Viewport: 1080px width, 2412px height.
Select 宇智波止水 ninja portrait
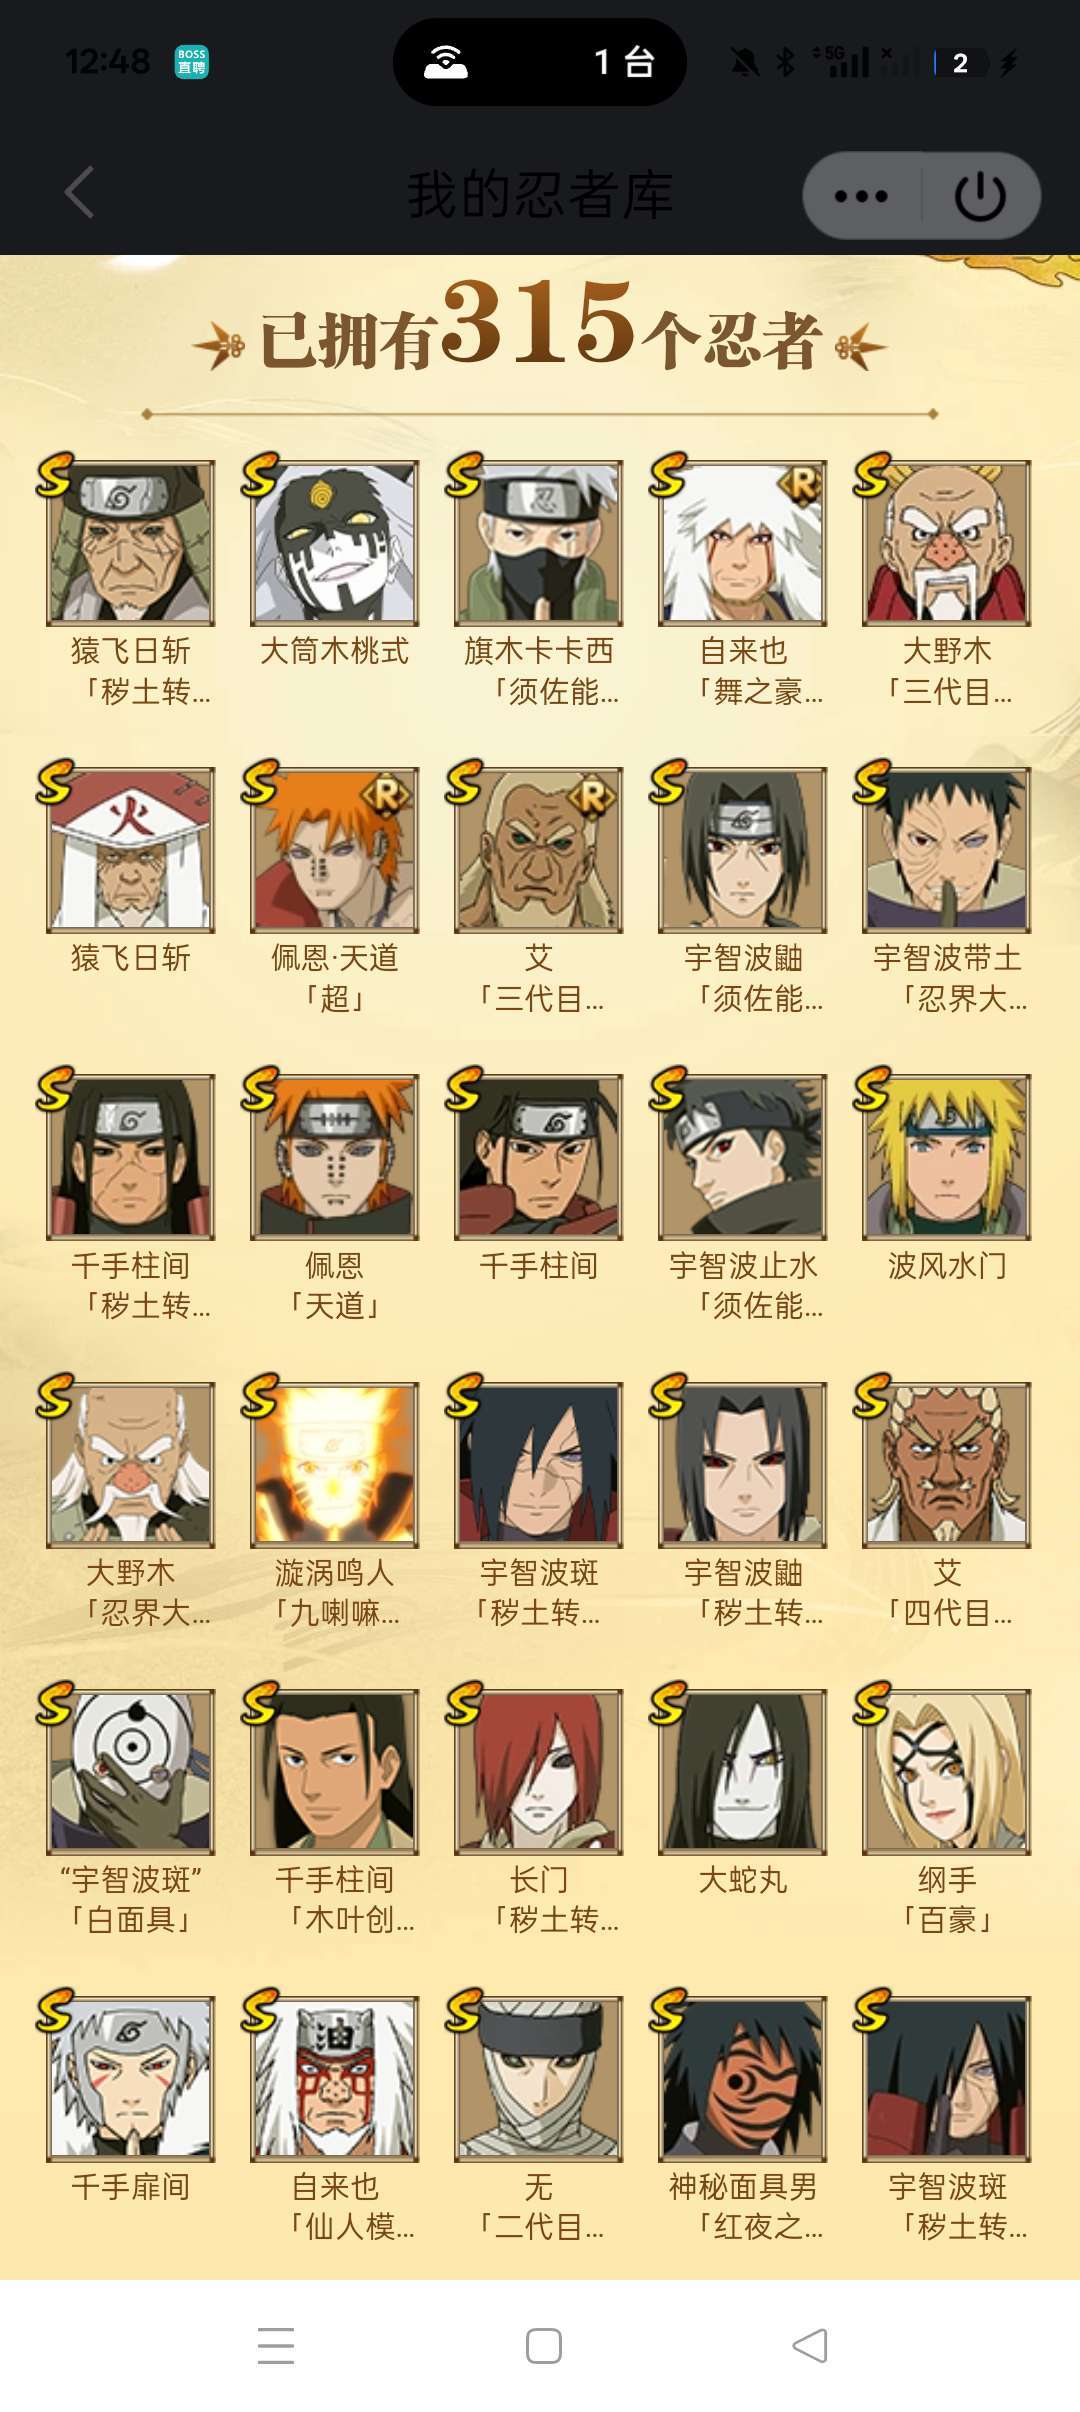(x=742, y=1157)
